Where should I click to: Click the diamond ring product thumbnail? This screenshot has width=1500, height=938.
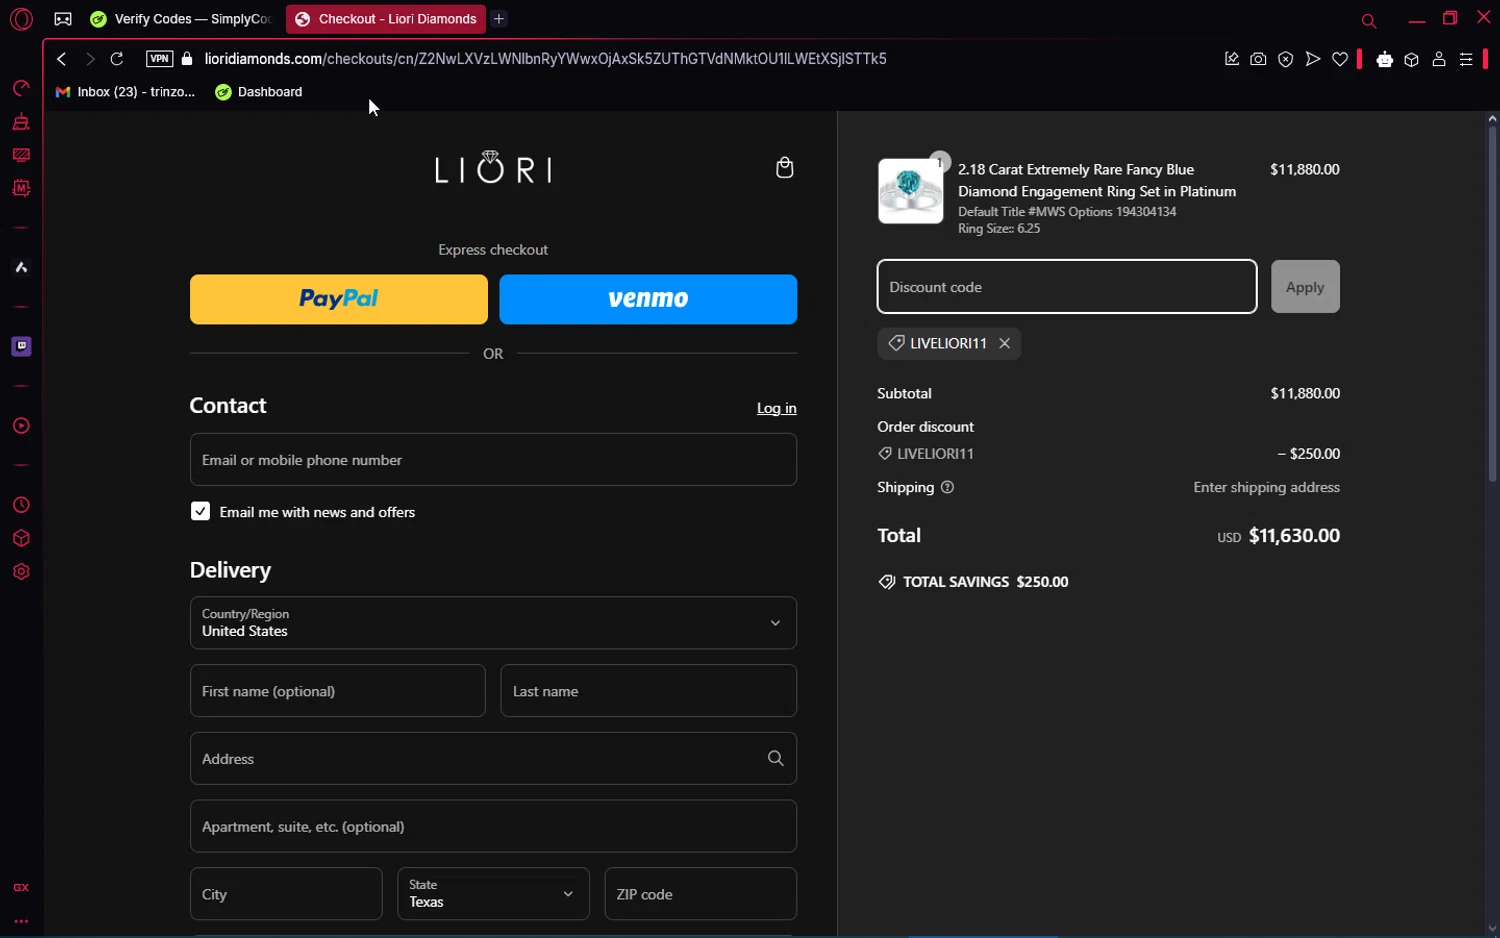(910, 191)
